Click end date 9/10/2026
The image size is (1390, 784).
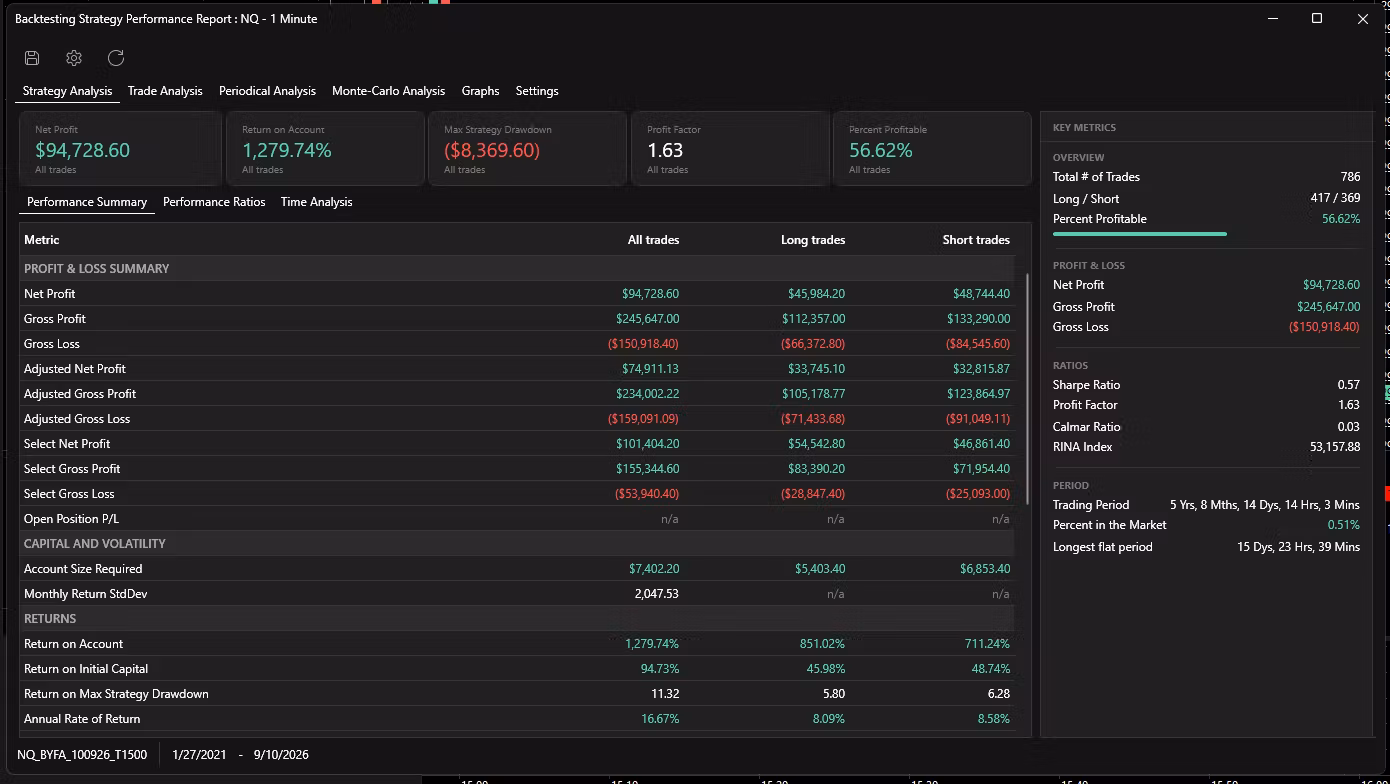(281, 755)
